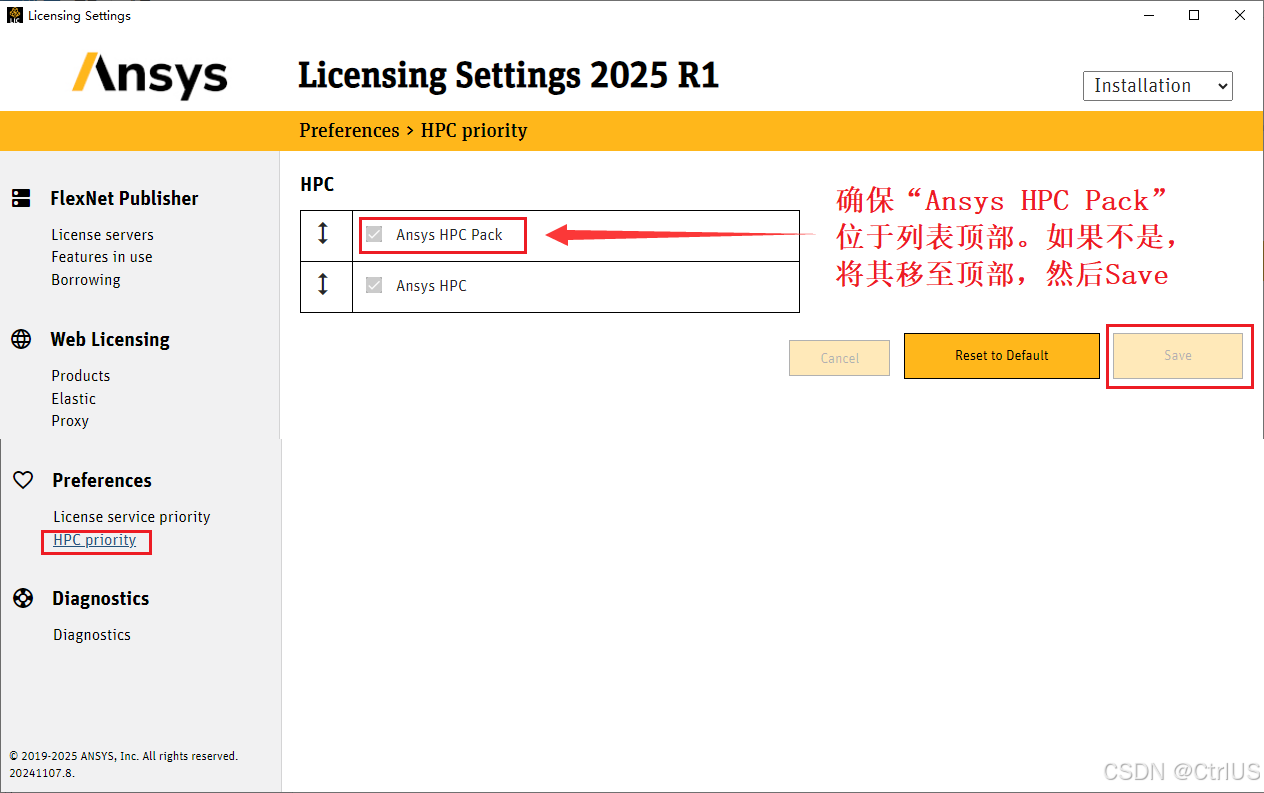
Task: Click the Licensing Settings 2025 R1 title
Action: [509, 75]
